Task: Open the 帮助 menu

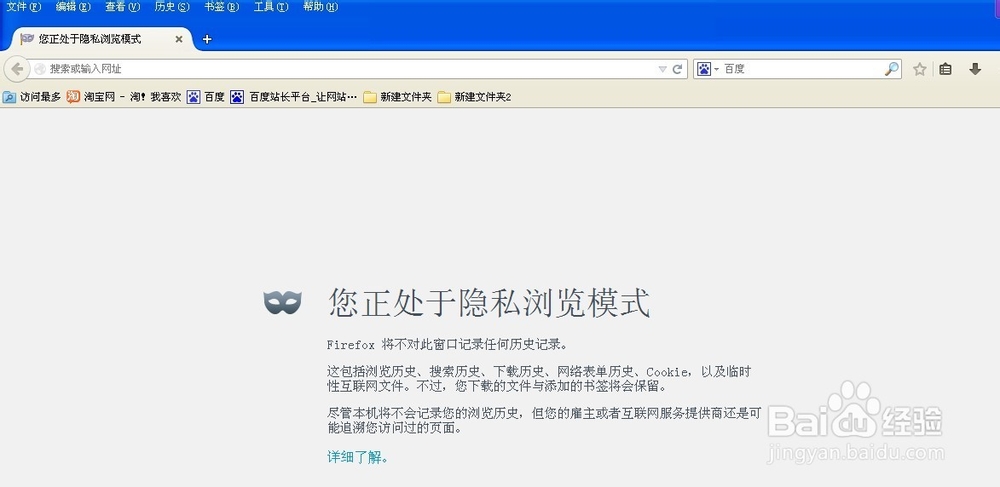Action: point(321,7)
